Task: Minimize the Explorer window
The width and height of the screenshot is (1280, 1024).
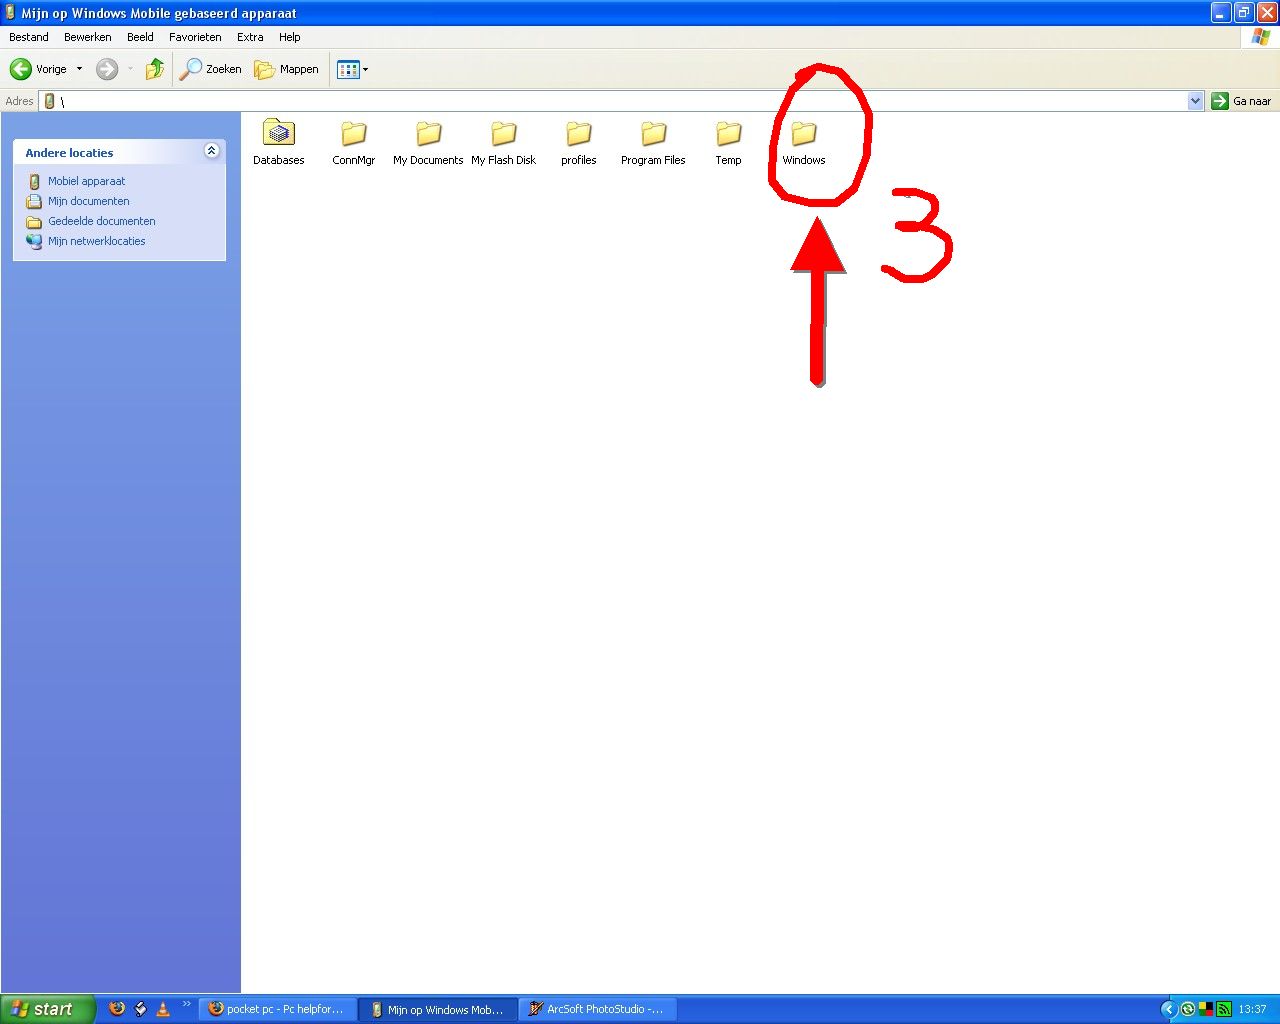Action: (1221, 13)
